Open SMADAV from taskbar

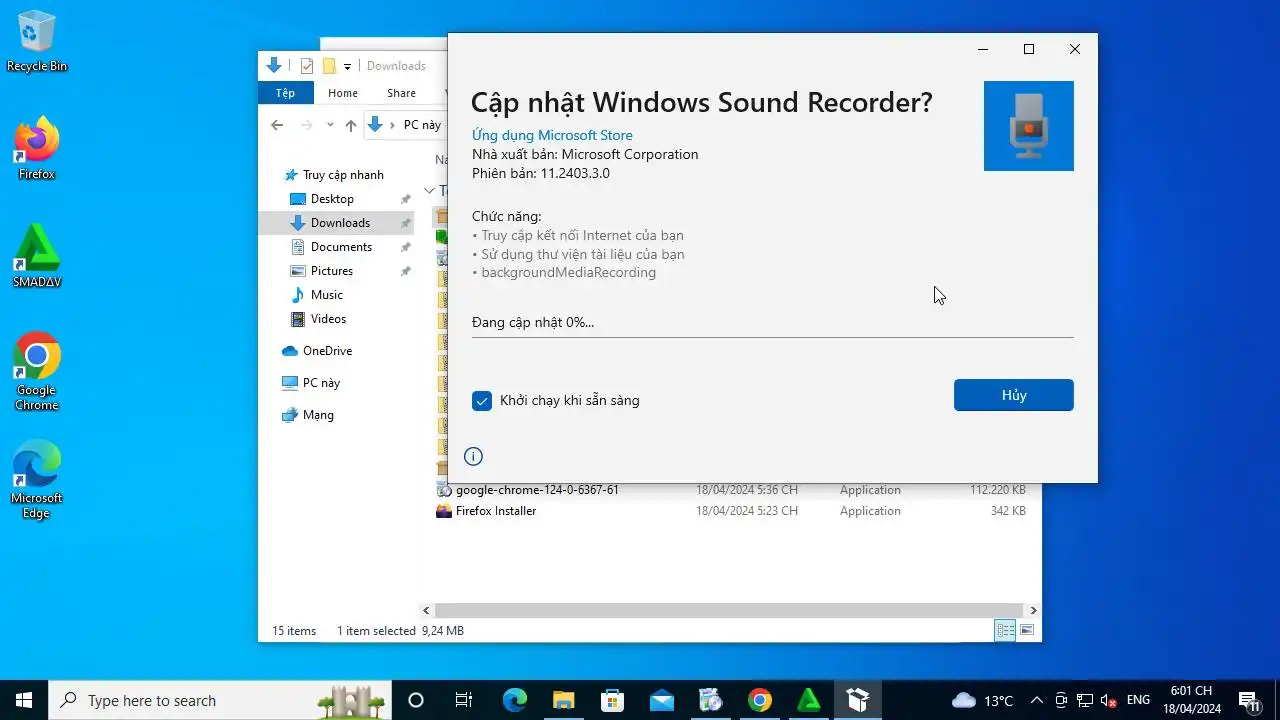[x=808, y=700]
